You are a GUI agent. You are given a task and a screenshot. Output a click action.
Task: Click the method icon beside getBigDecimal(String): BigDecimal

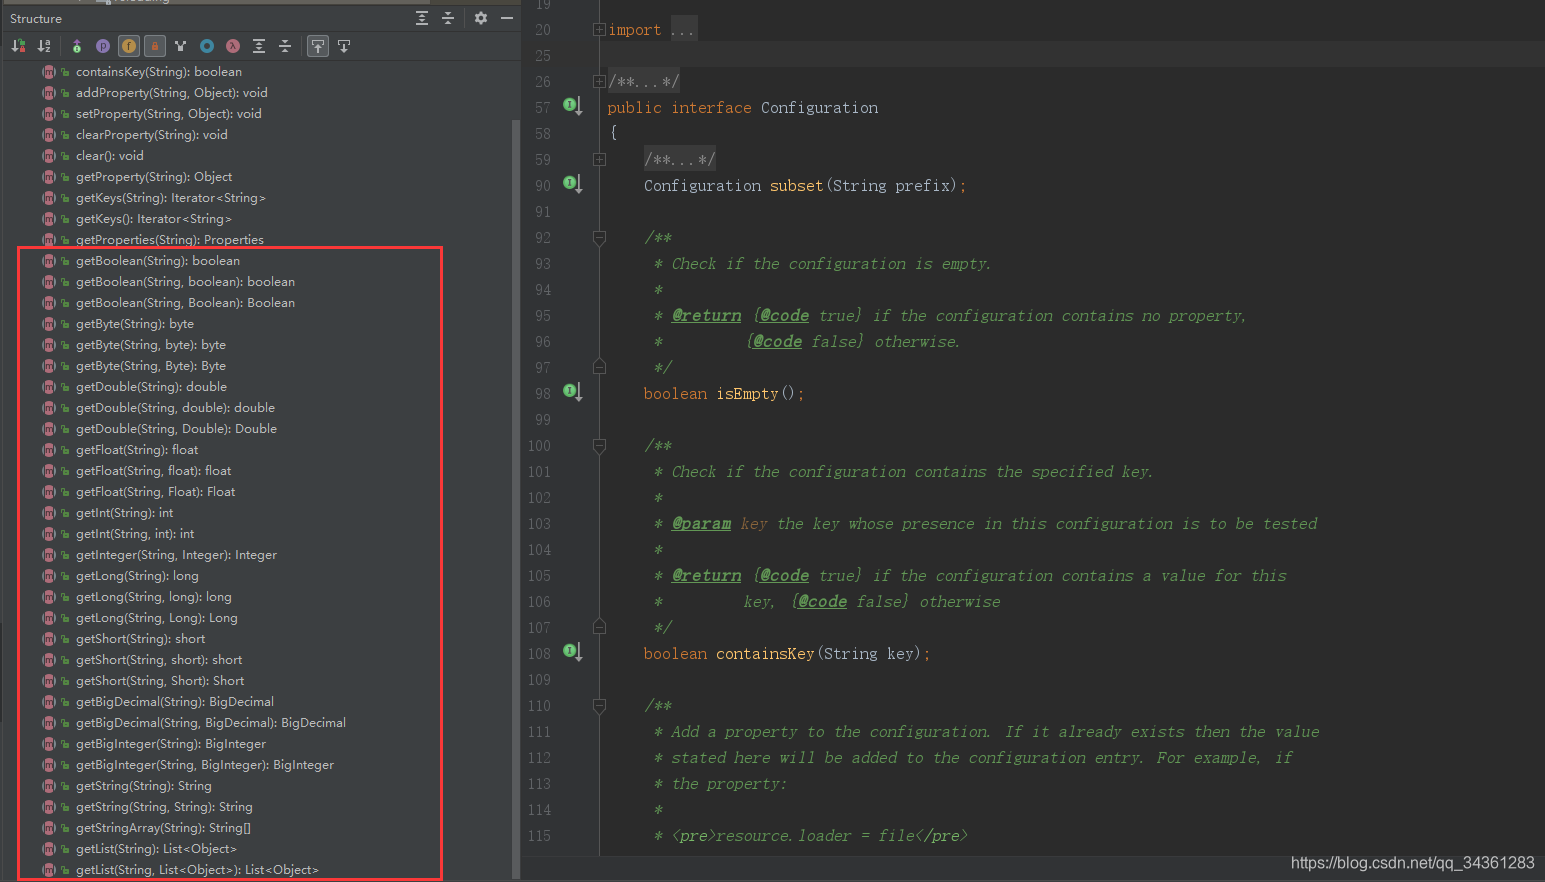(49, 702)
